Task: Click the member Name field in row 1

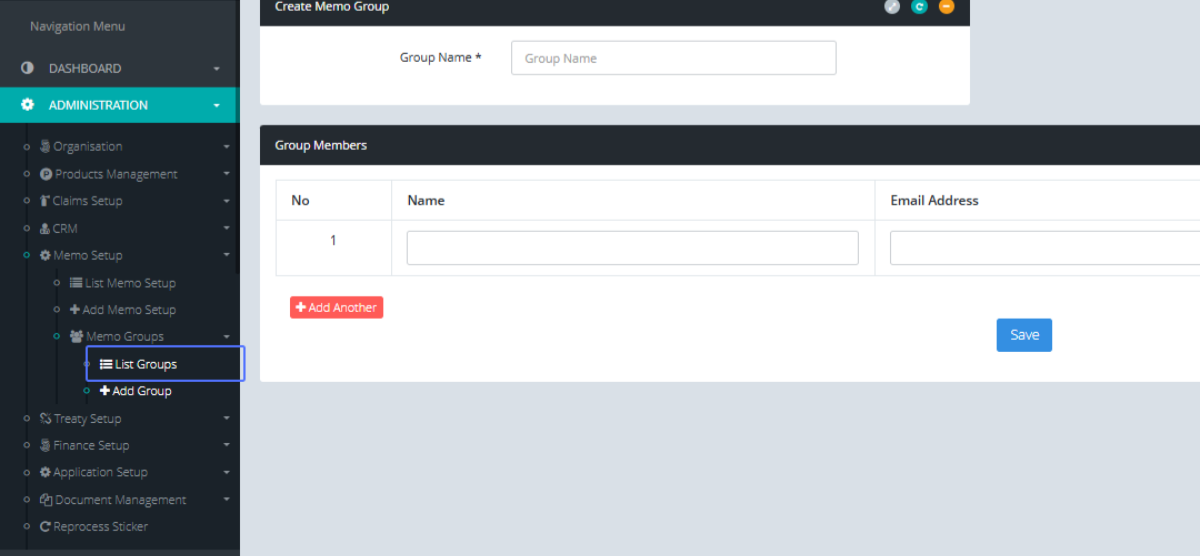Action: 632,248
